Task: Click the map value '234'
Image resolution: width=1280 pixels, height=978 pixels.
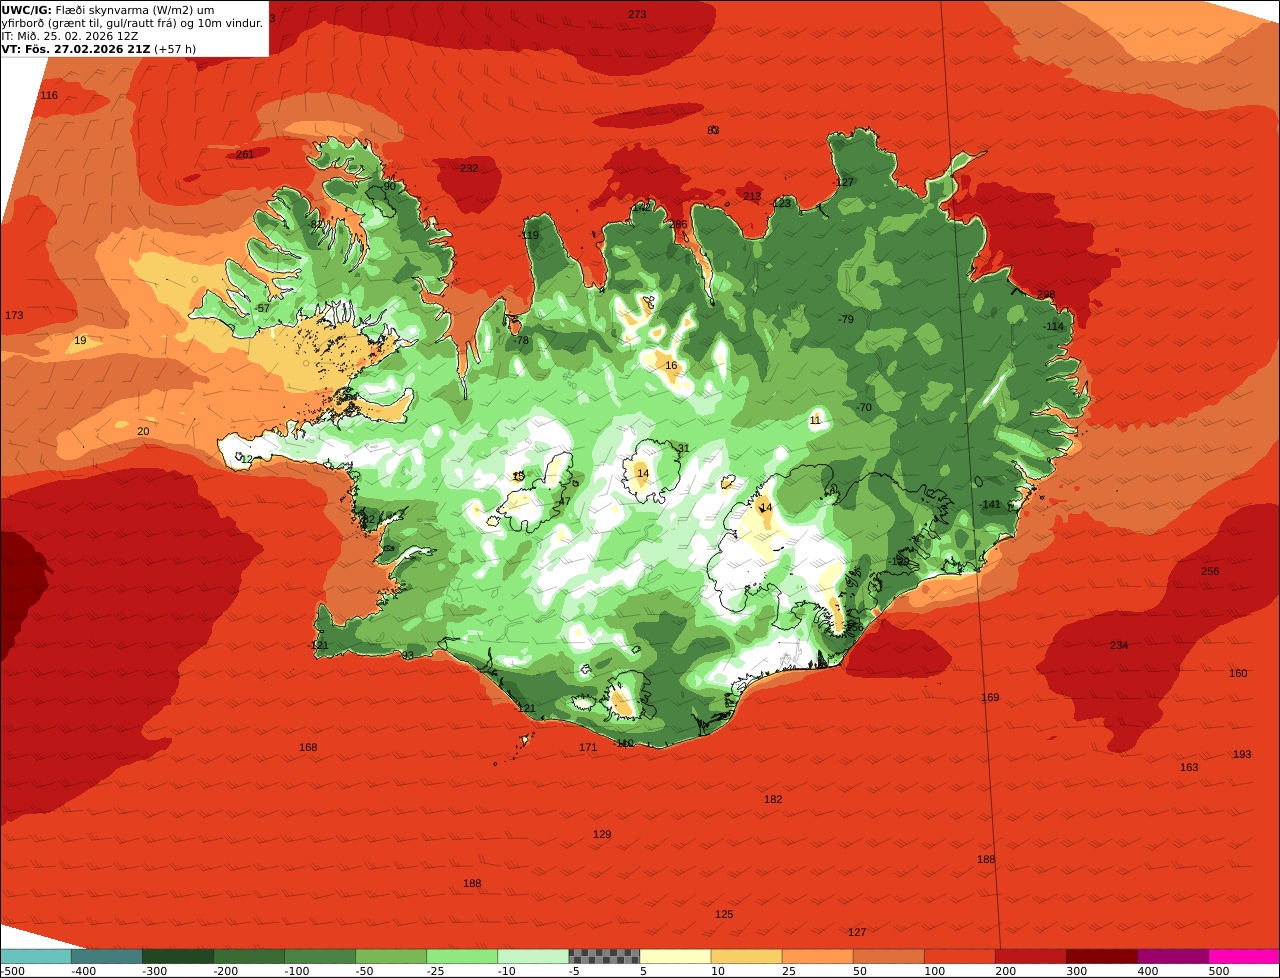Action: coord(1119,645)
